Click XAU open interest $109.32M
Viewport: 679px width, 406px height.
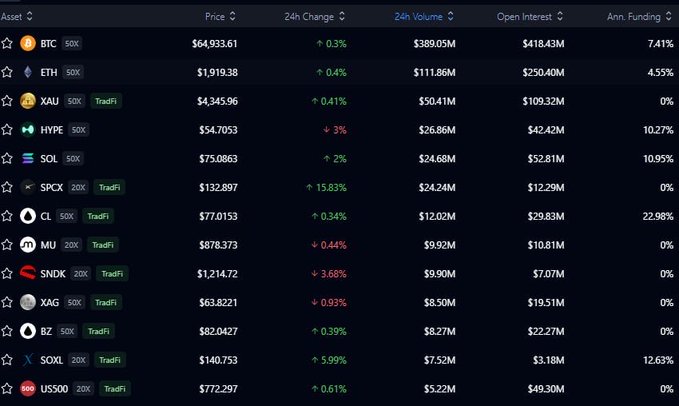click(x=543, y=101)
